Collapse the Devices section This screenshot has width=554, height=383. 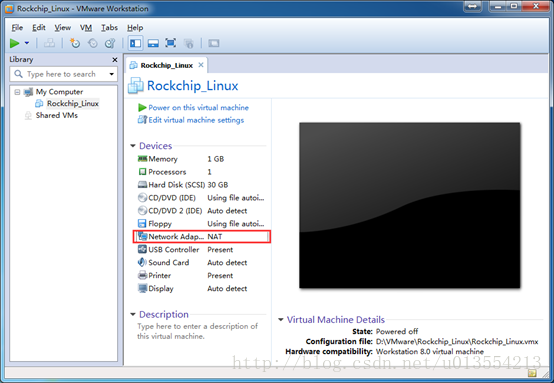[x=133, y=146]
